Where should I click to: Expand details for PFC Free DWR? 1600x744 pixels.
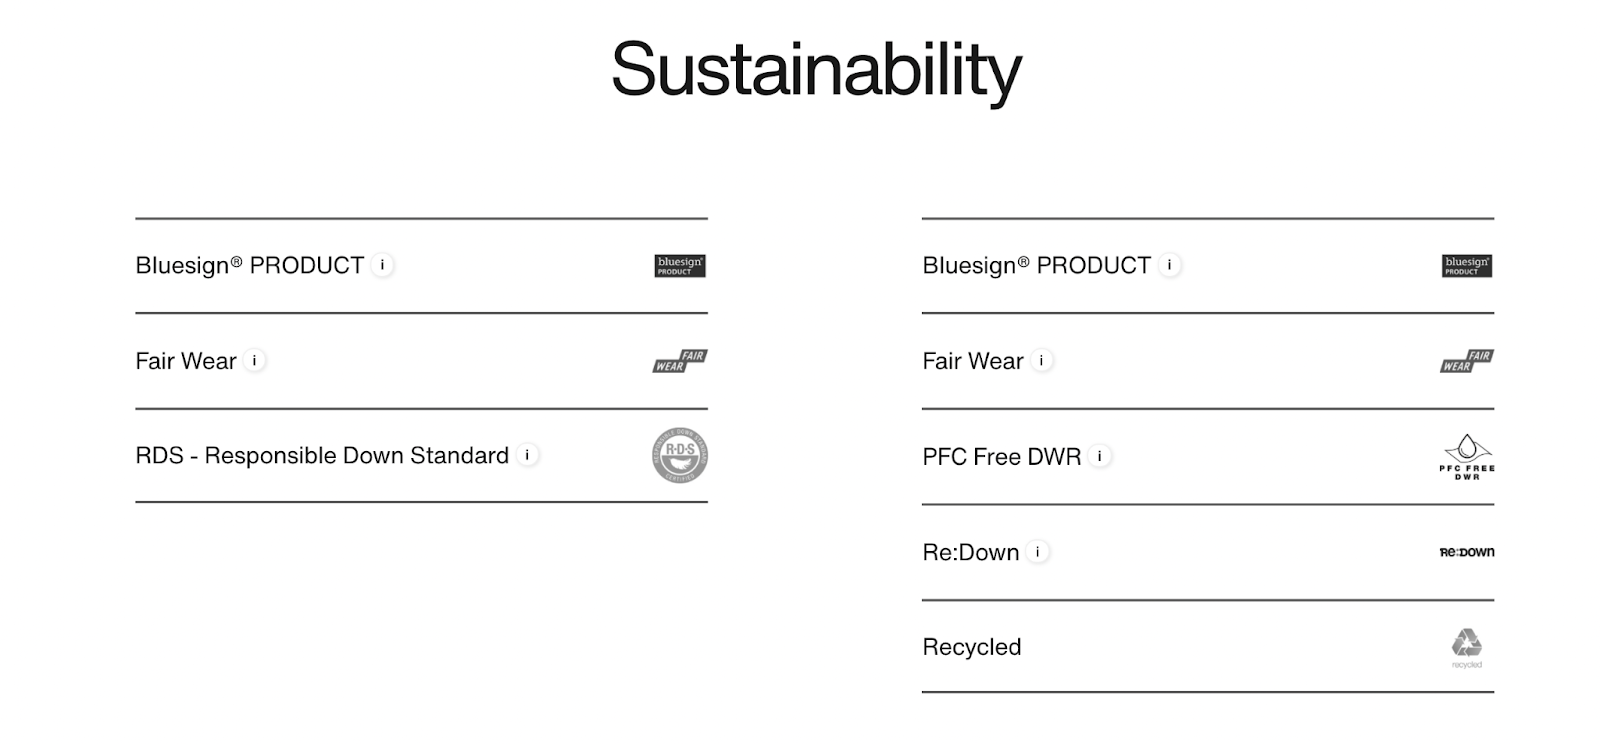click(x=1100, y=456)
